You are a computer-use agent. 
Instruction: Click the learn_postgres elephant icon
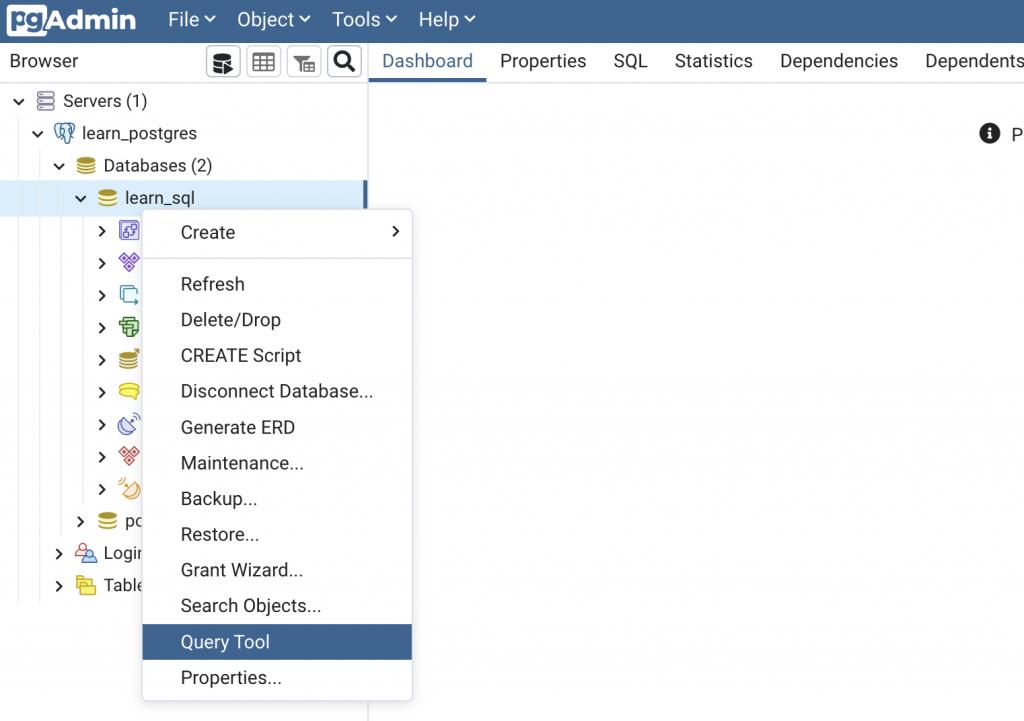65,133
